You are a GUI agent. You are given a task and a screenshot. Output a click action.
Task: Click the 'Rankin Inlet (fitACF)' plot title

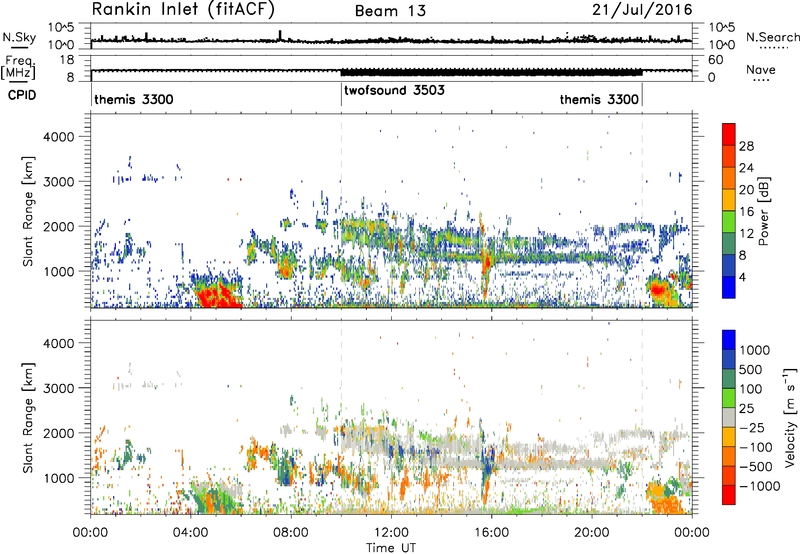point(183,9)
